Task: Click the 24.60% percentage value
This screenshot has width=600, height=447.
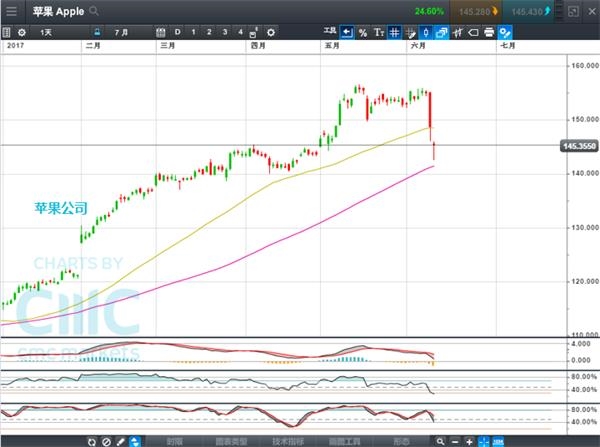Action: (x=429, y=11)
